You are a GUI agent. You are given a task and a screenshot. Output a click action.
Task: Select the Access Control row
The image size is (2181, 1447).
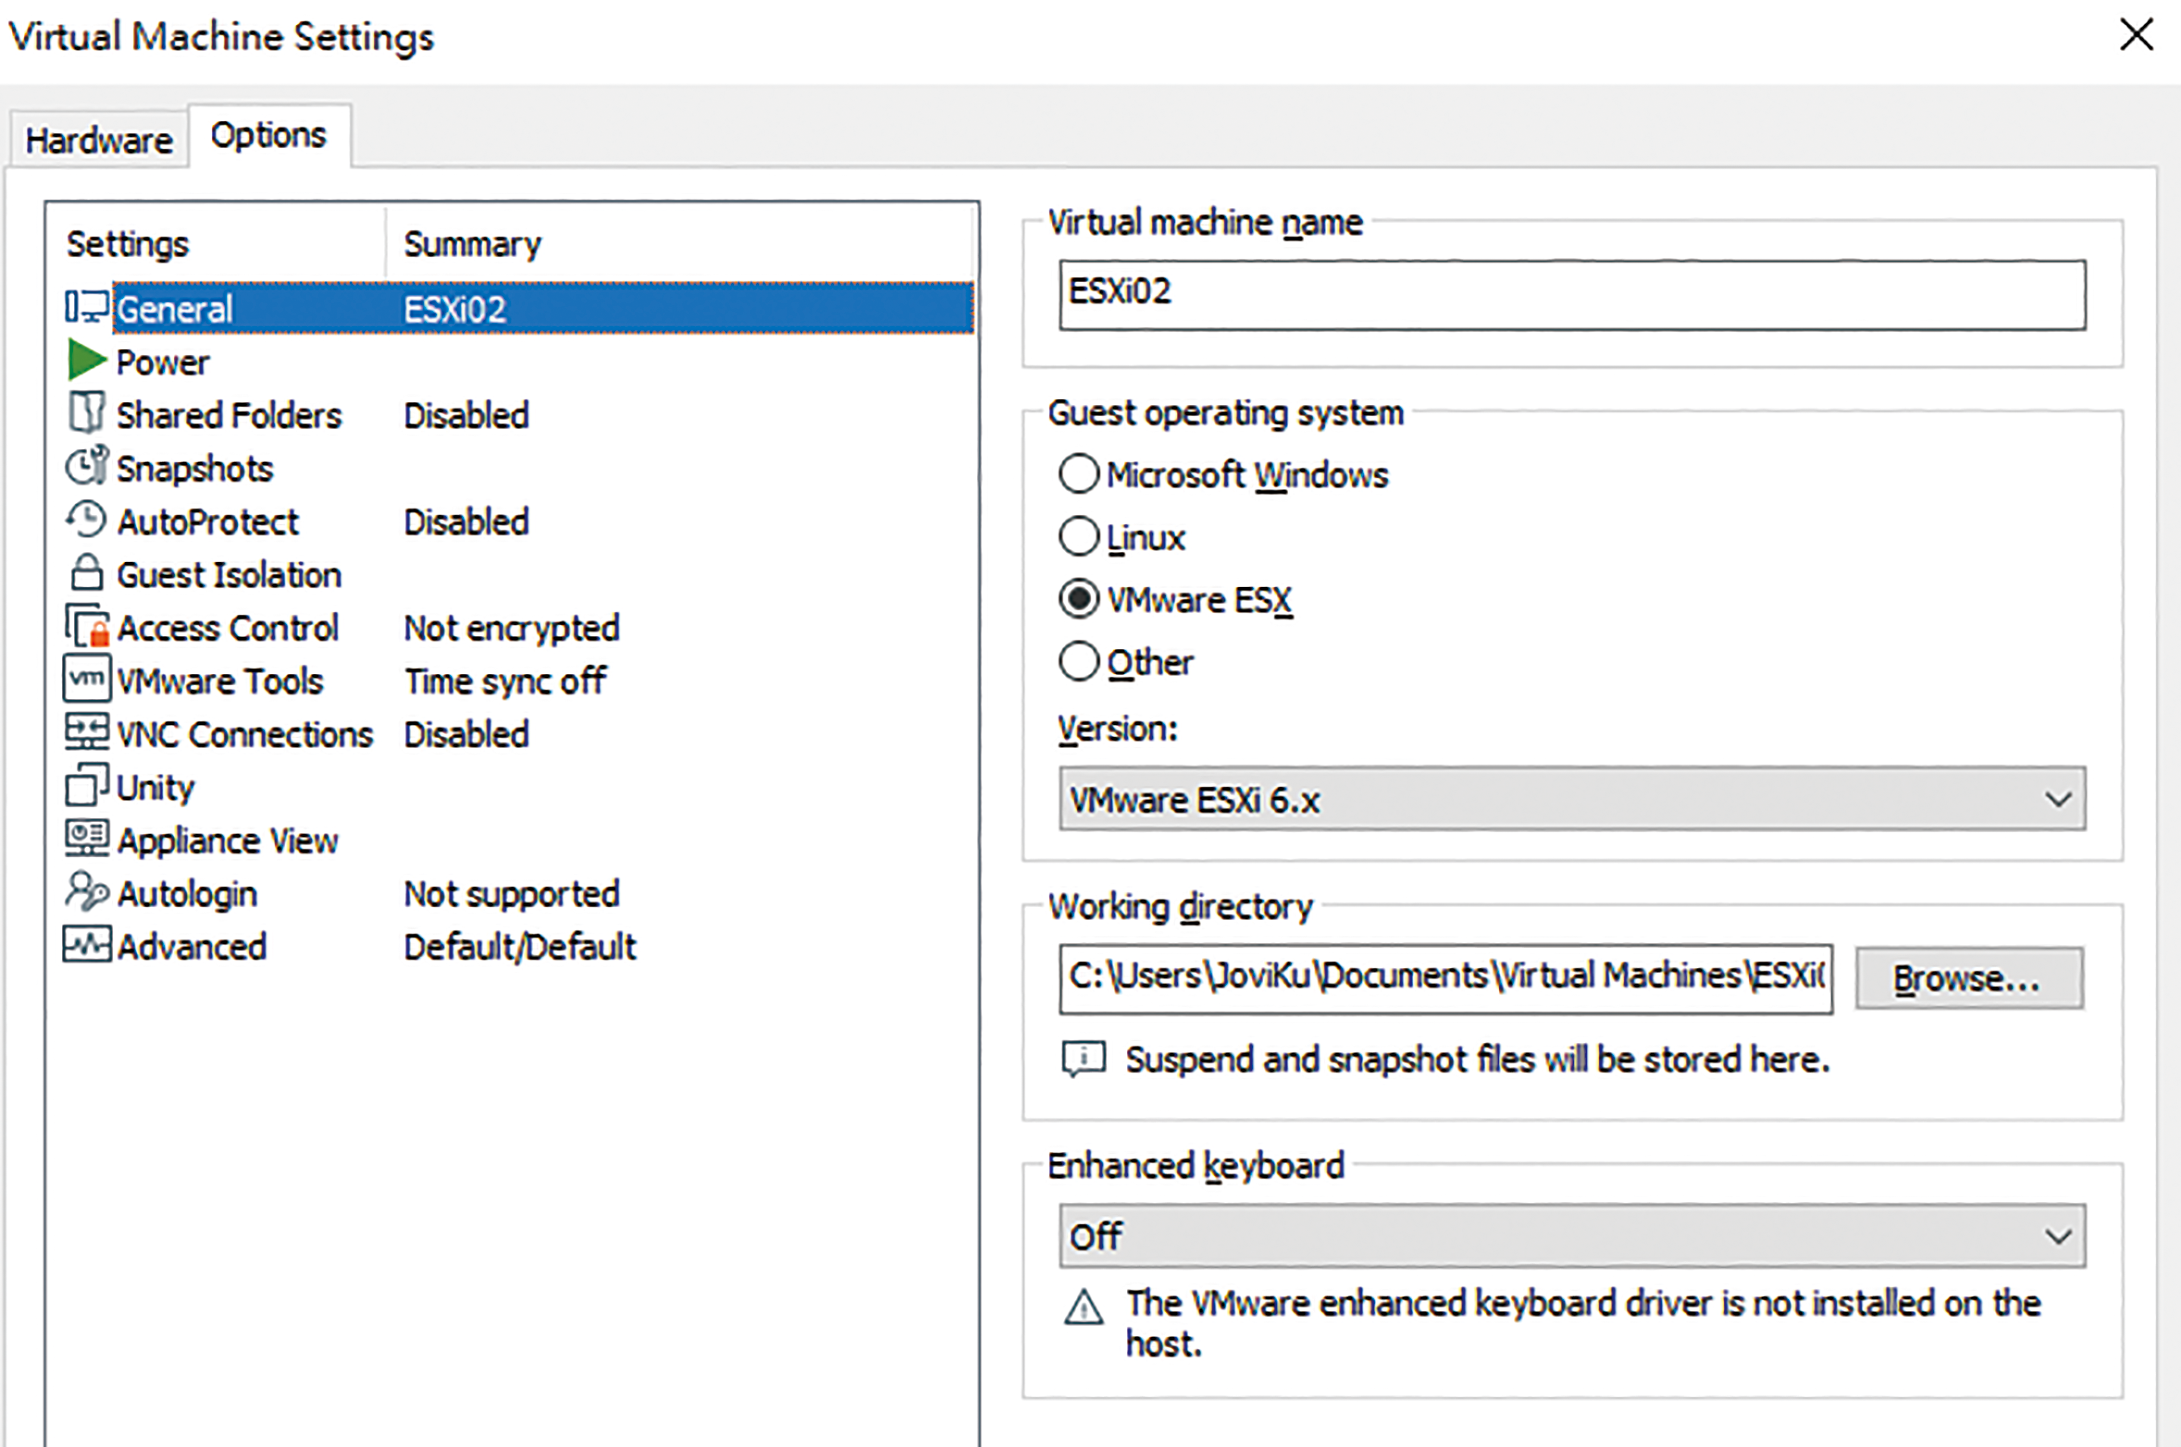pyautogui.click(x=518, y=627)
